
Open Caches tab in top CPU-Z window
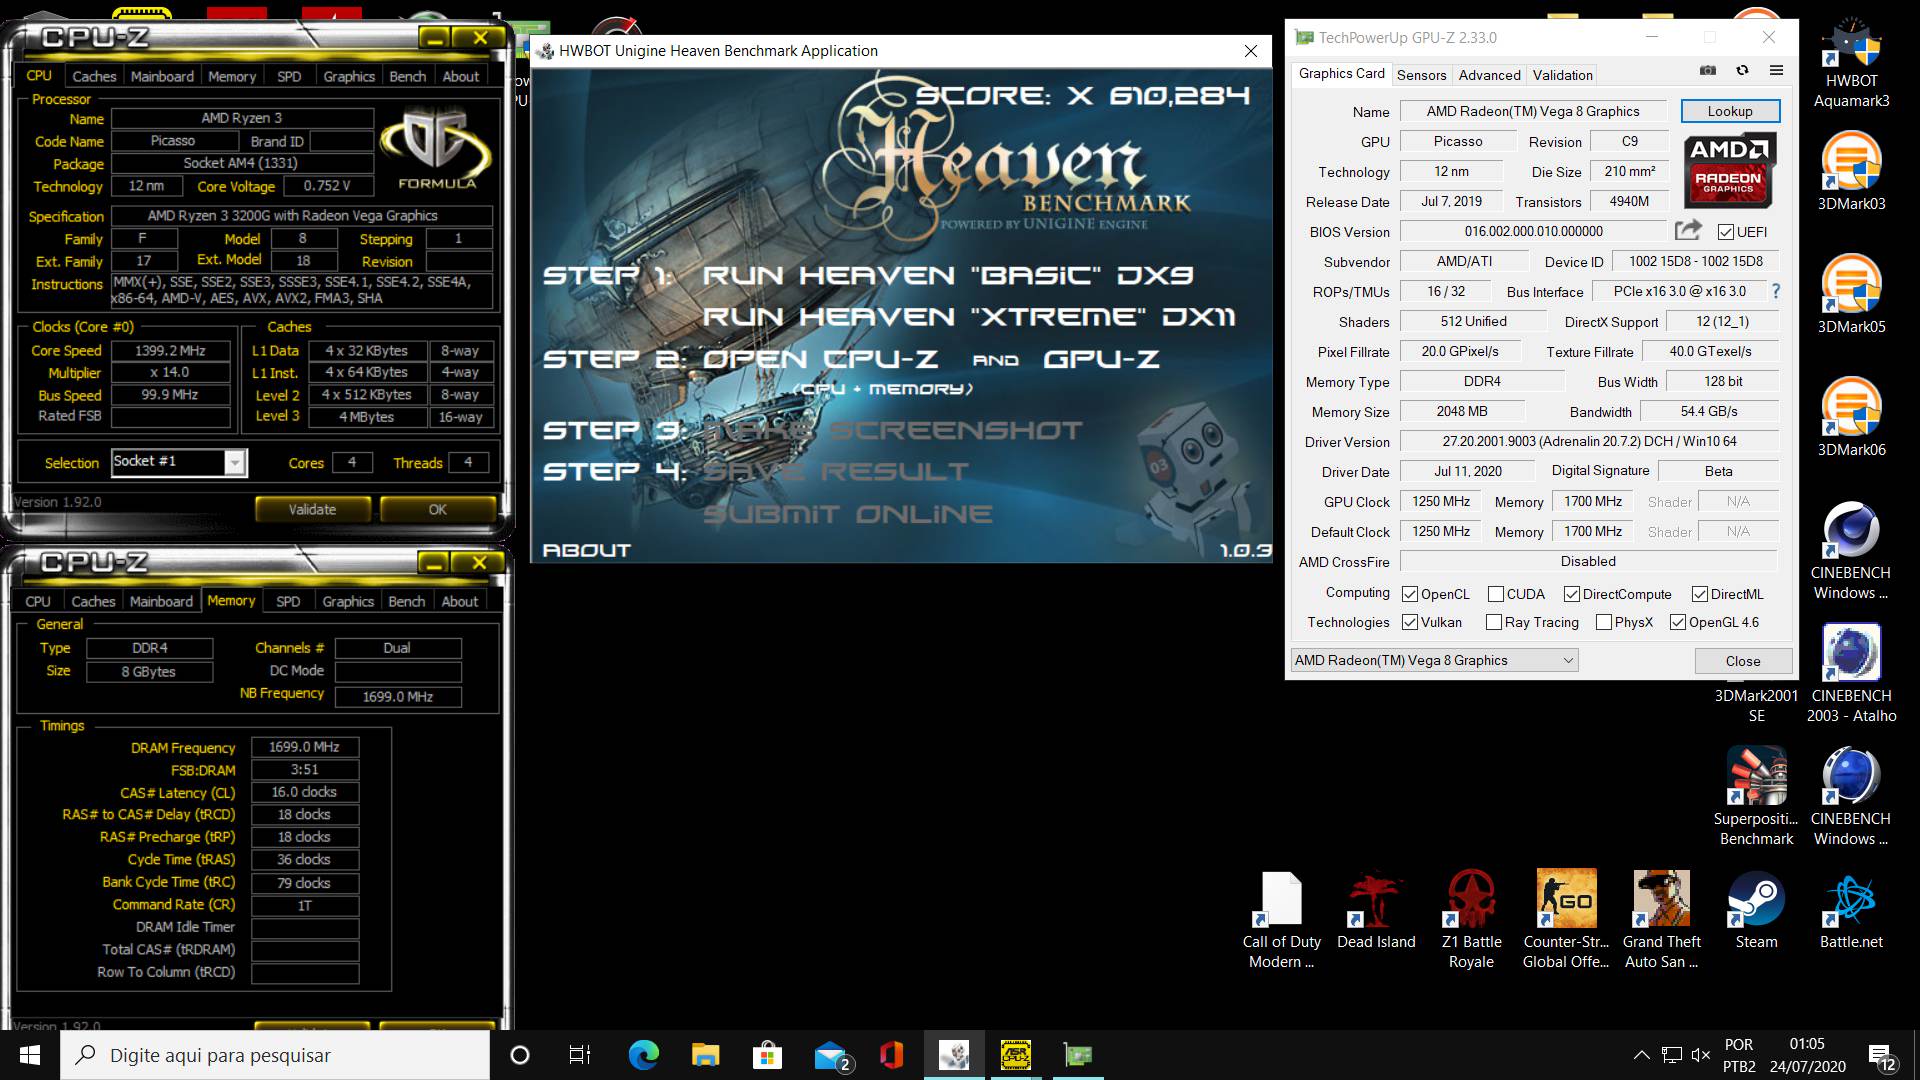tap(94, 76)
